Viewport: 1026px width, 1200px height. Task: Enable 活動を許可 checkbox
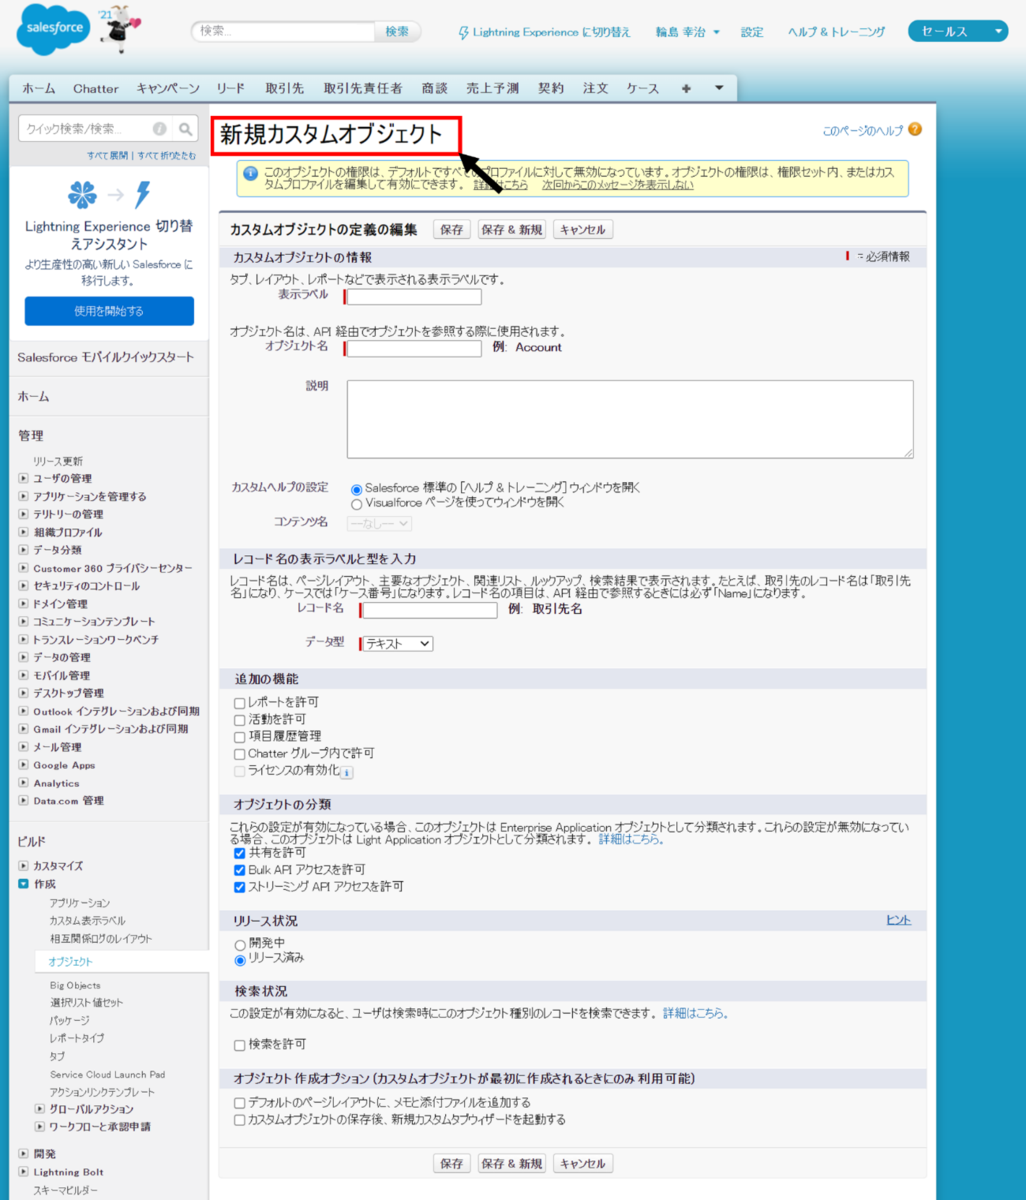[239, 720]
